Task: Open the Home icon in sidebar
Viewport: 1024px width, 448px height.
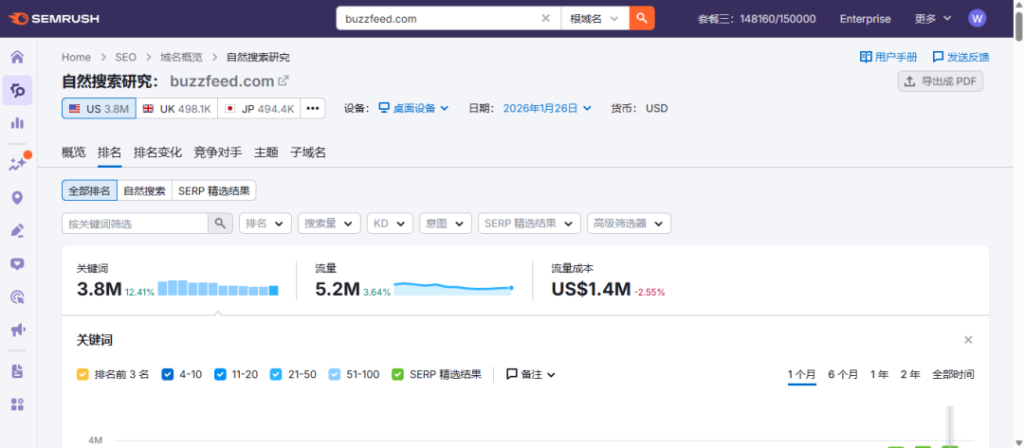Action: (17, 57)
